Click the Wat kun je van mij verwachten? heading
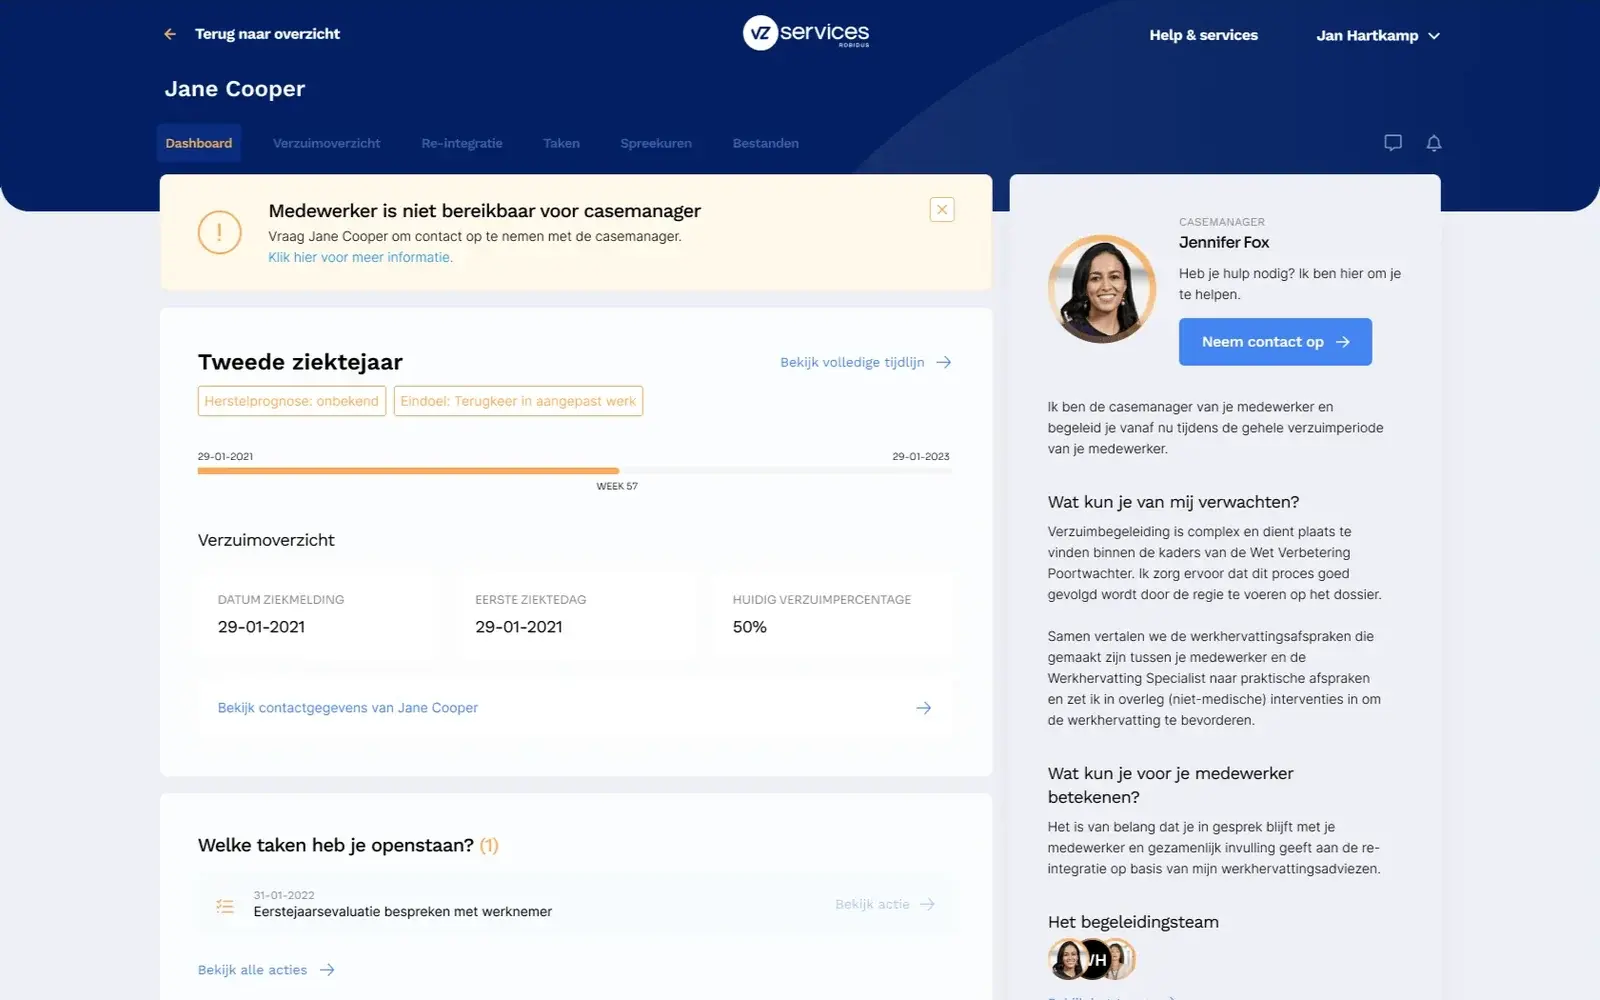 click(x=1173, y=502)
